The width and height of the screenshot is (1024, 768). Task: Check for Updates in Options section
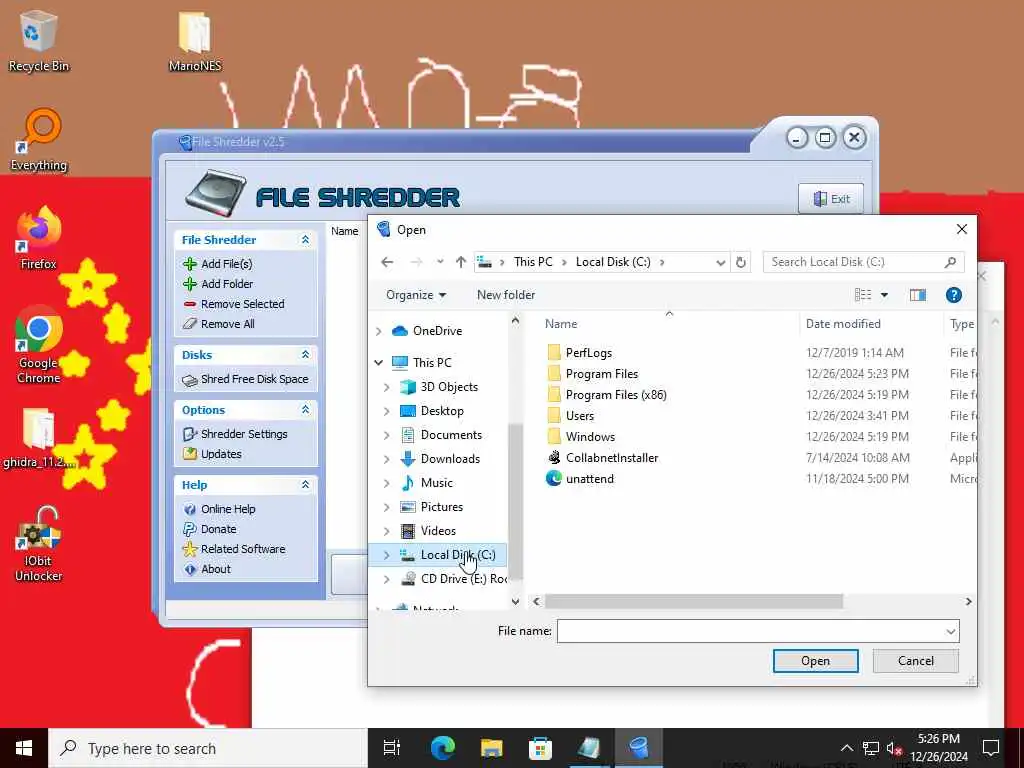[221, 454]
